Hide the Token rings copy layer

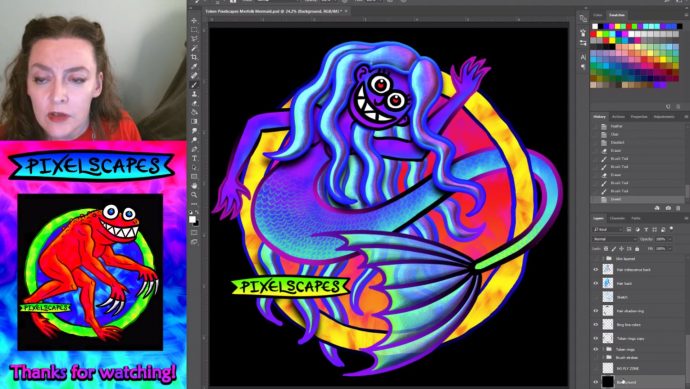[596, 338]
